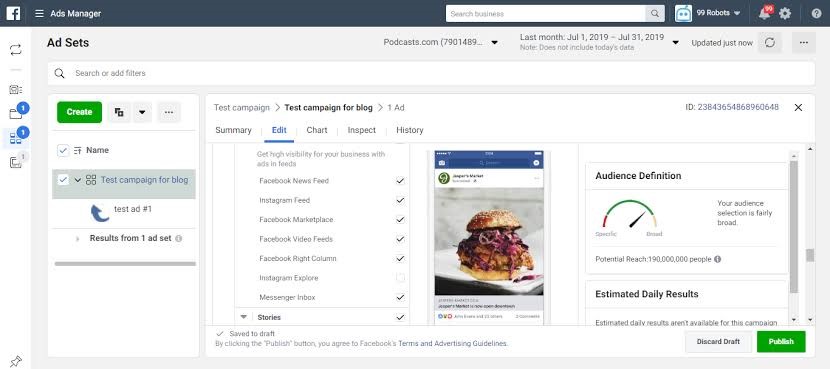
Task: Open the campaigns folder icon in sidebar
Action: (15, 114)
